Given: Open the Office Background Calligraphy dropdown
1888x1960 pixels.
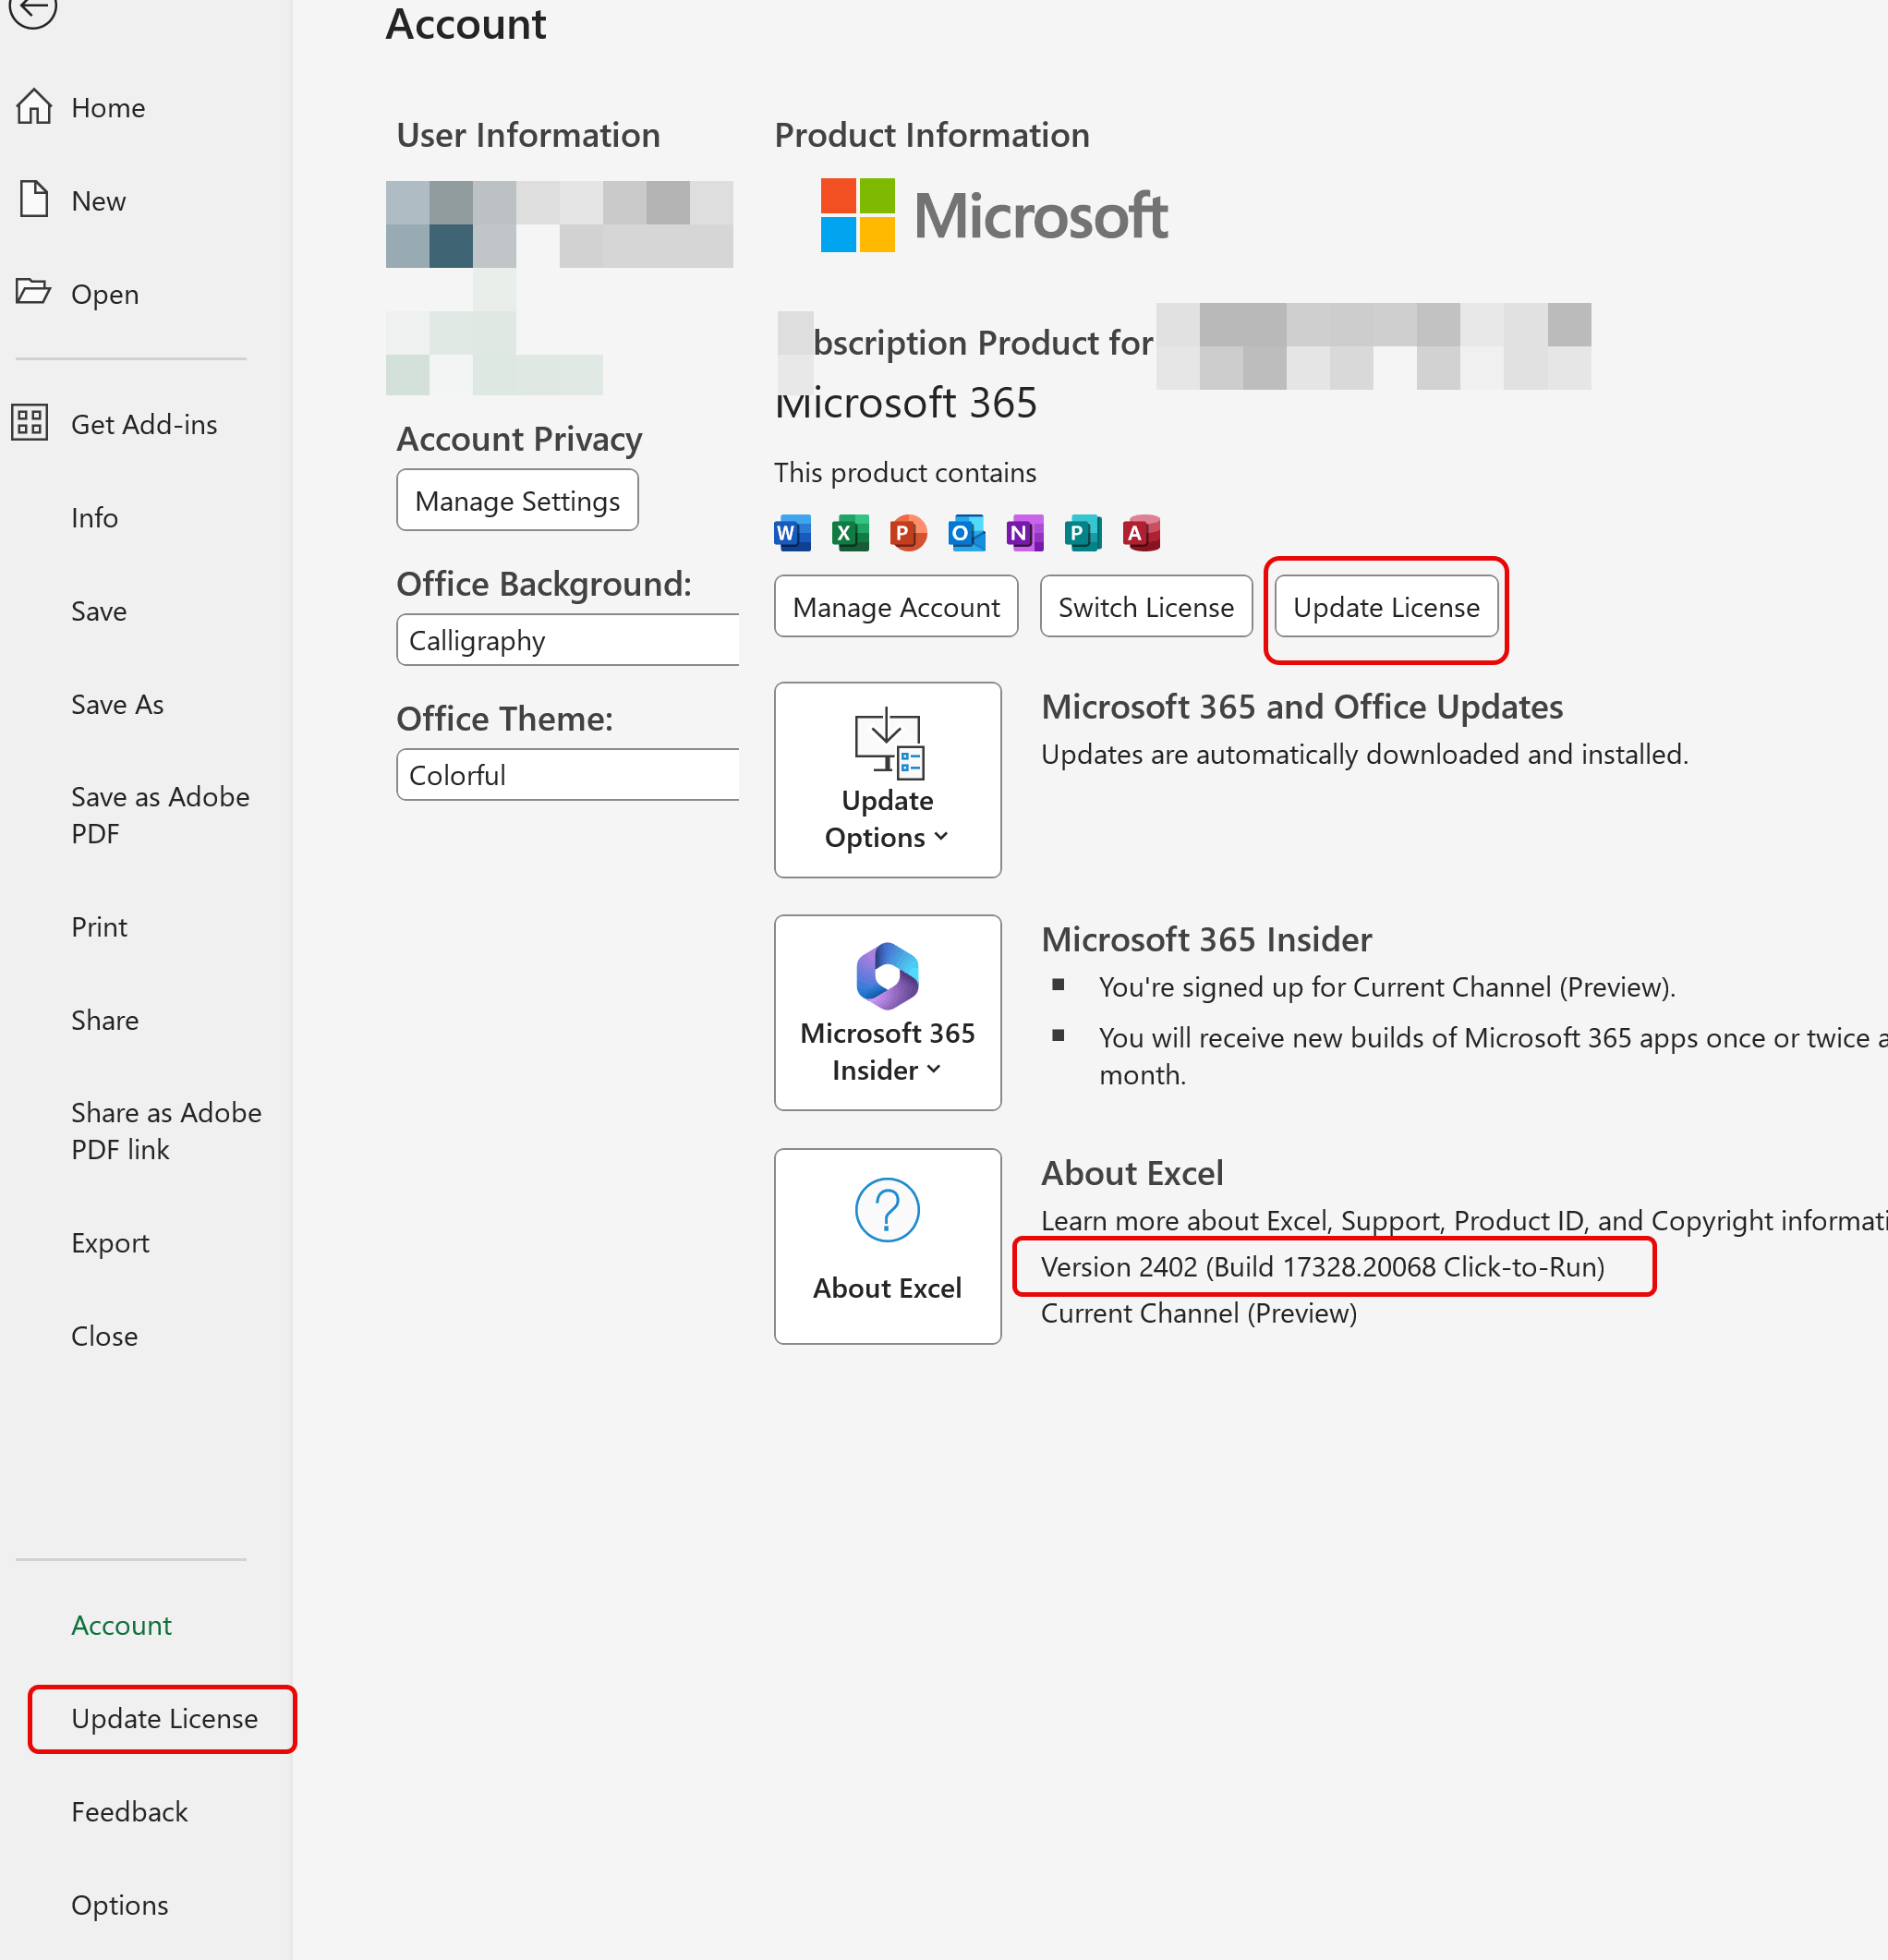Looking at the screenshot, I should pyautogui.click(x=567, y=640).
